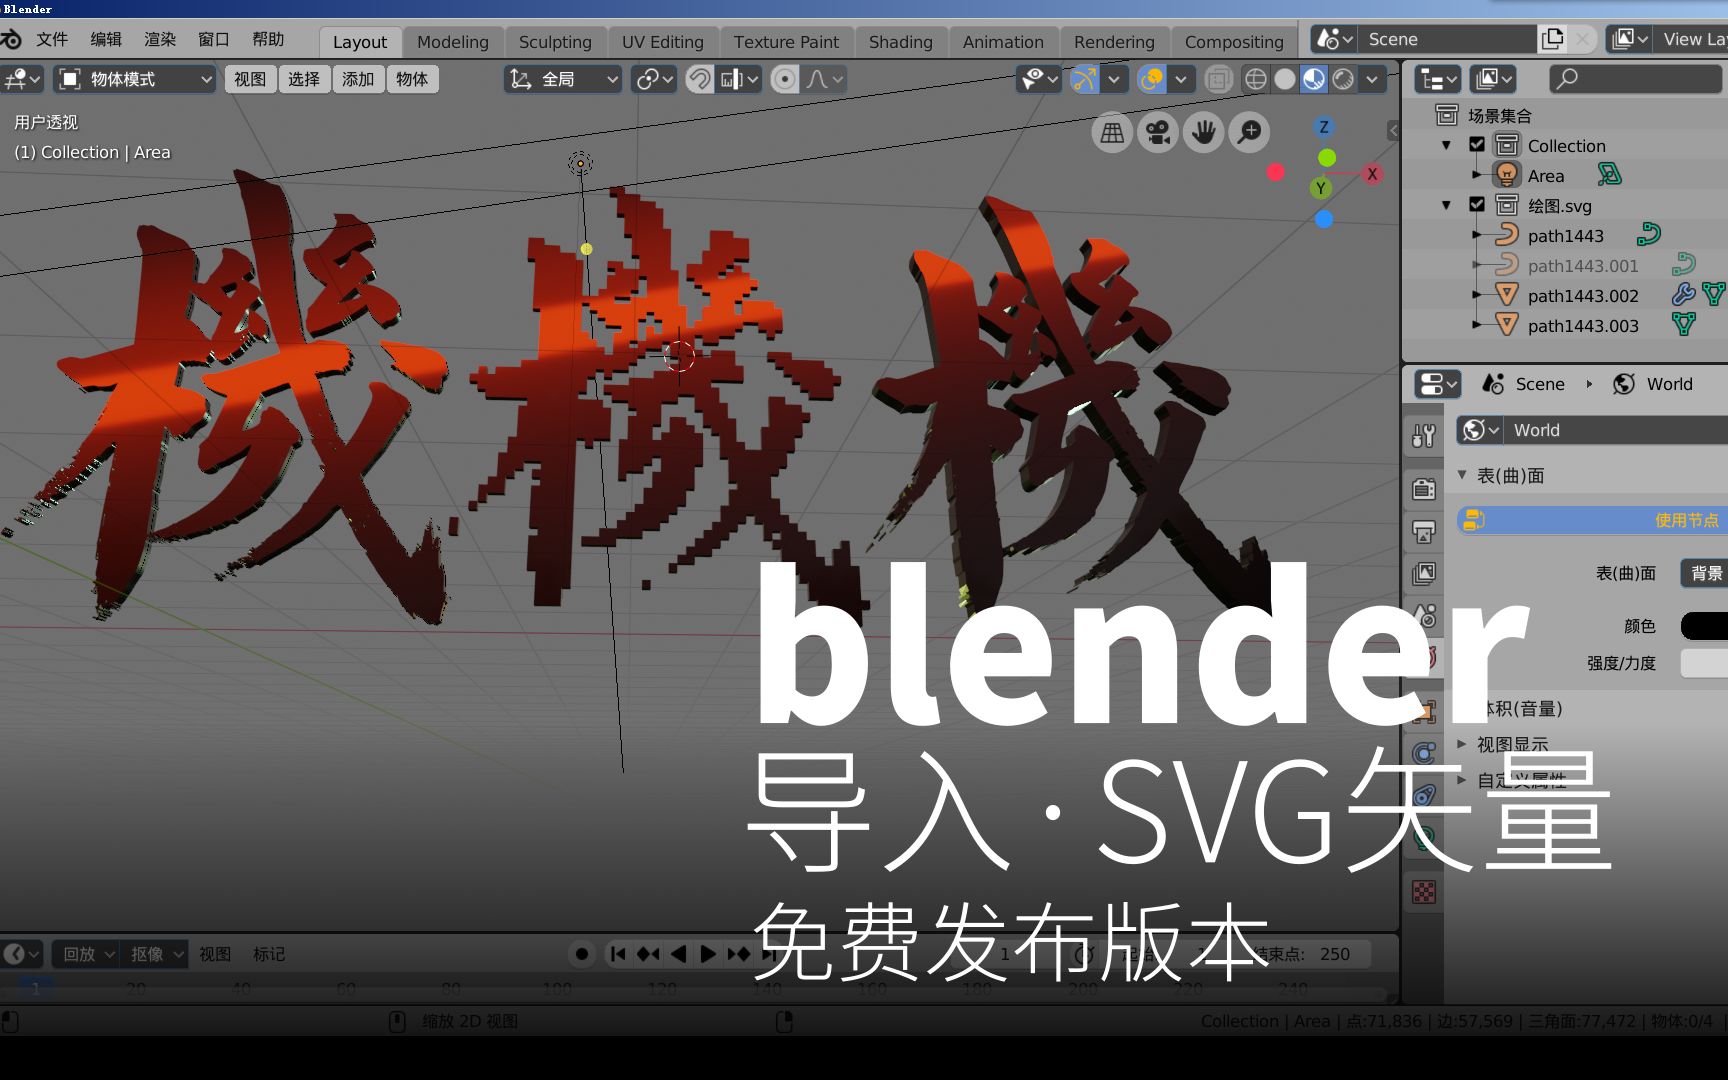Click the World surface 颜色 color swatch
1728x1080 pixels.
point(1705,625)
